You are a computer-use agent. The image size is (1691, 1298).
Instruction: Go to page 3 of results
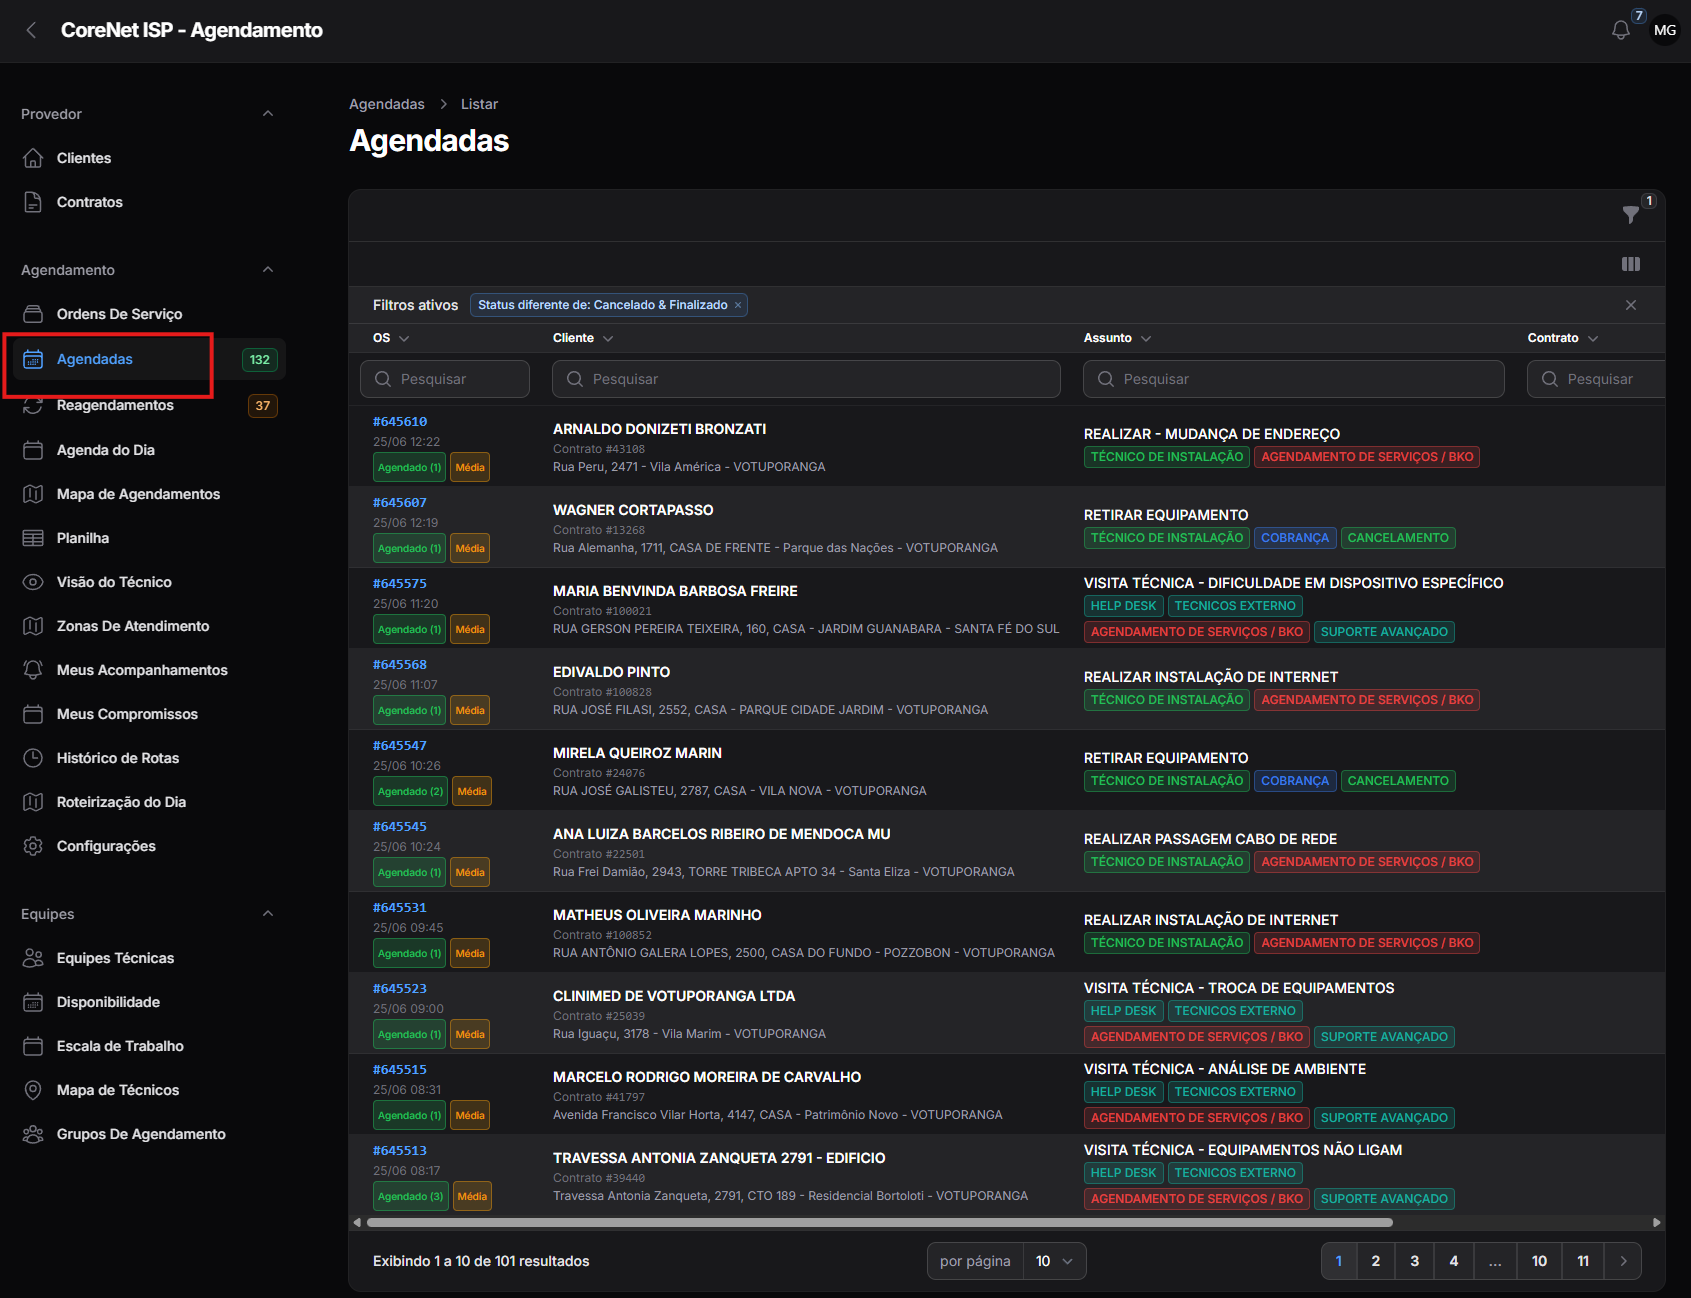coord(1414,1261)
